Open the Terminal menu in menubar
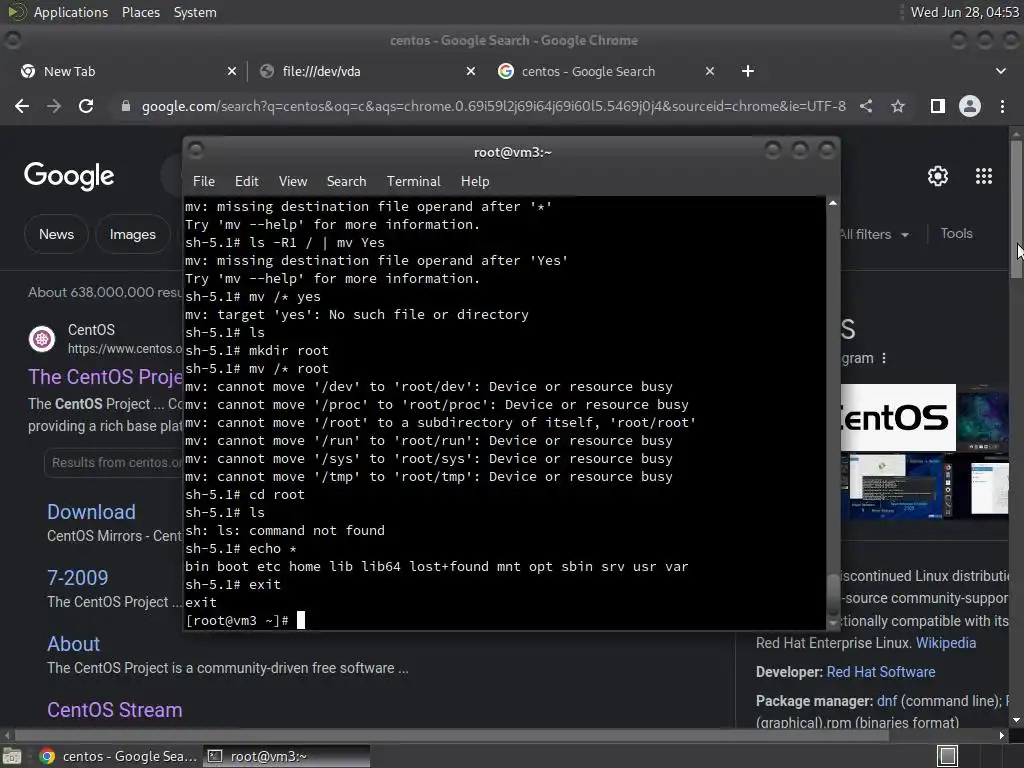This screenshot has height=768, width=1024. 413,181
